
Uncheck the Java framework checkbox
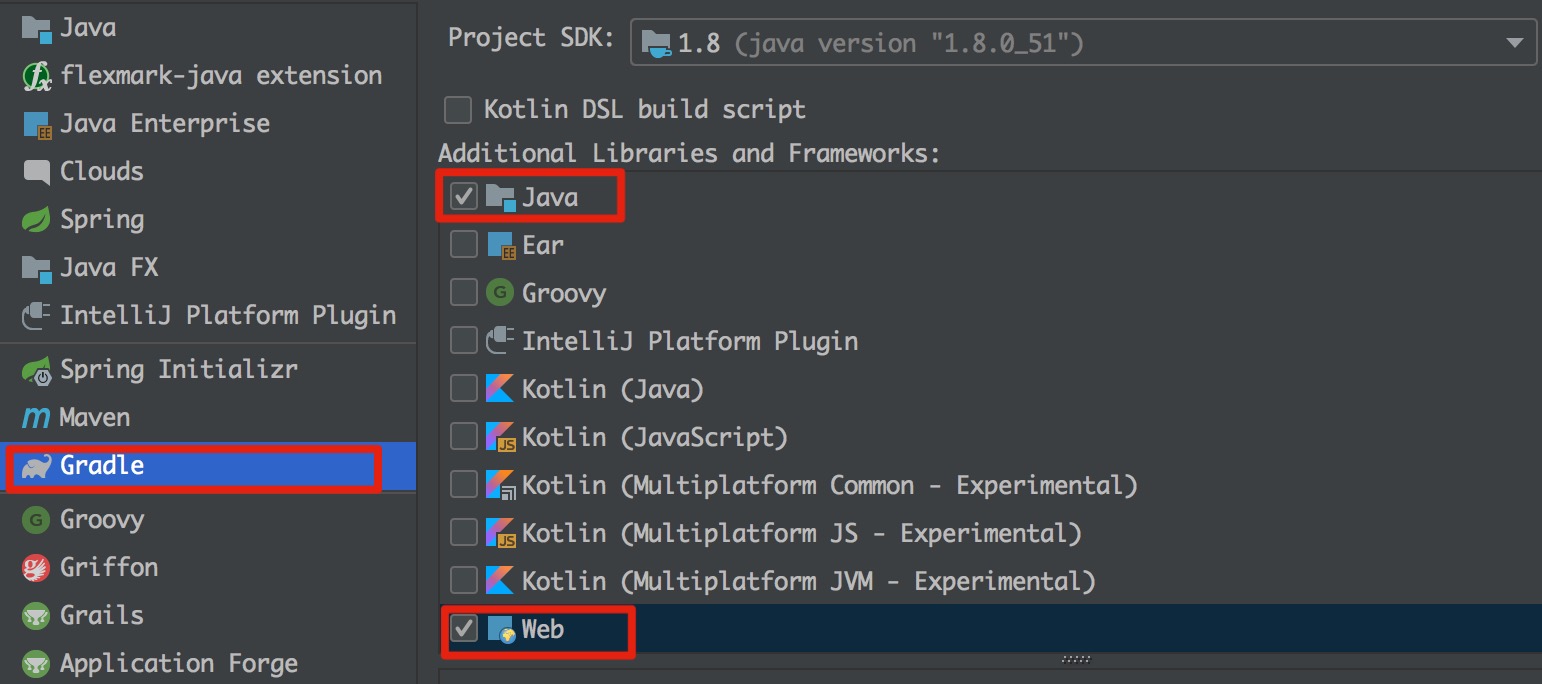(x=464, y=197)
